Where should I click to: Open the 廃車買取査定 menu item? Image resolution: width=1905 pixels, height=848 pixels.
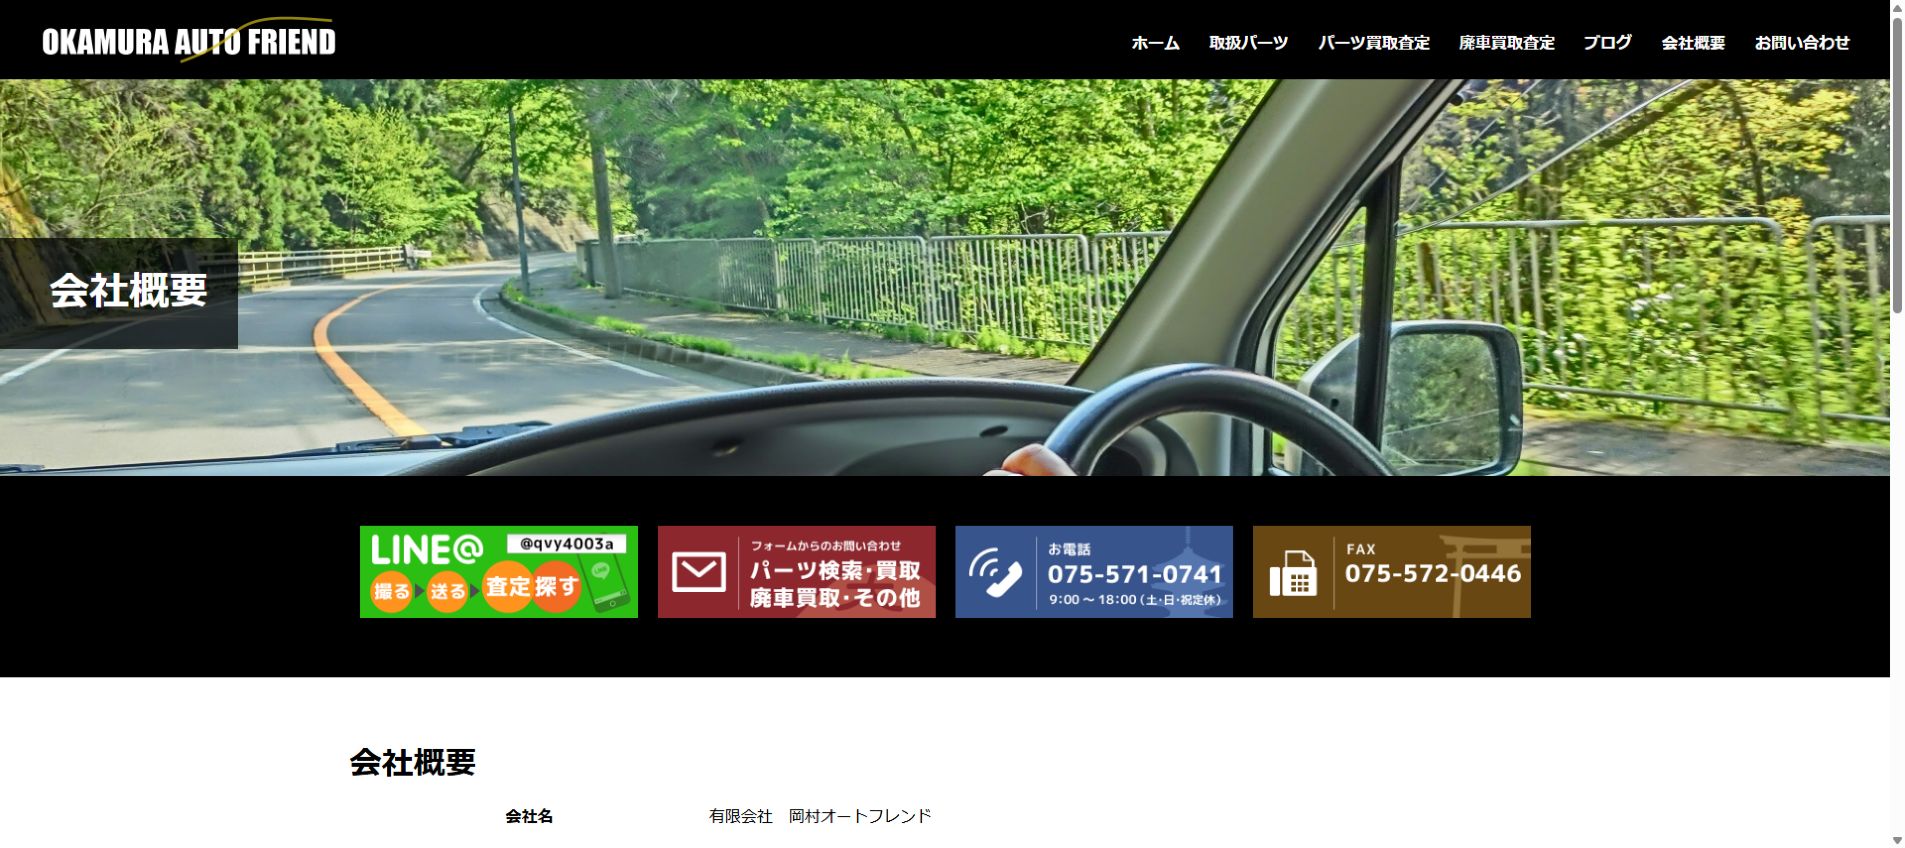click(x=1506, y=43)
